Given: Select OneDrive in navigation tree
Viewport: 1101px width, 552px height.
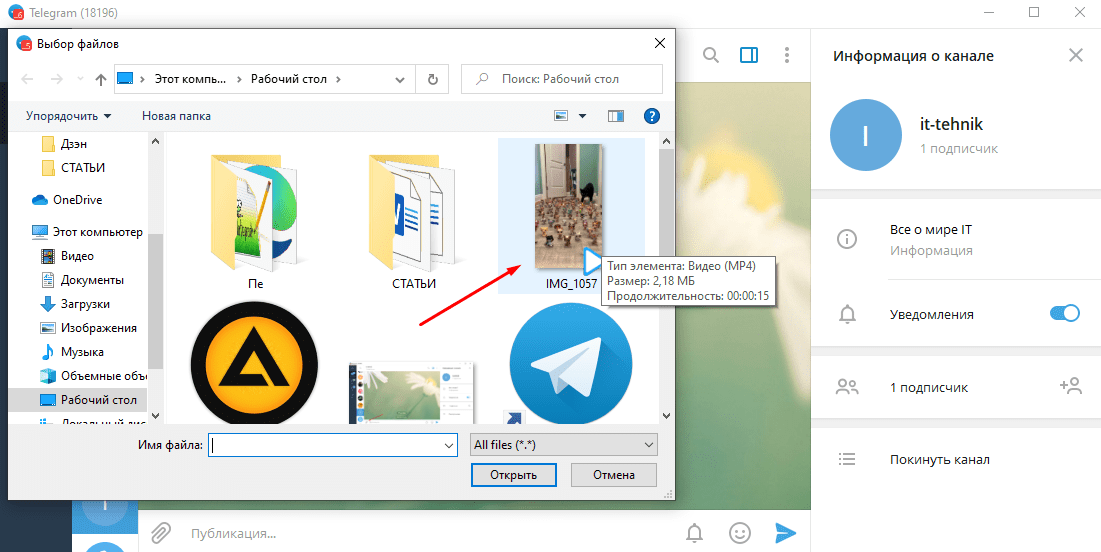Looking at the screenshot, I should coord(77,200).
